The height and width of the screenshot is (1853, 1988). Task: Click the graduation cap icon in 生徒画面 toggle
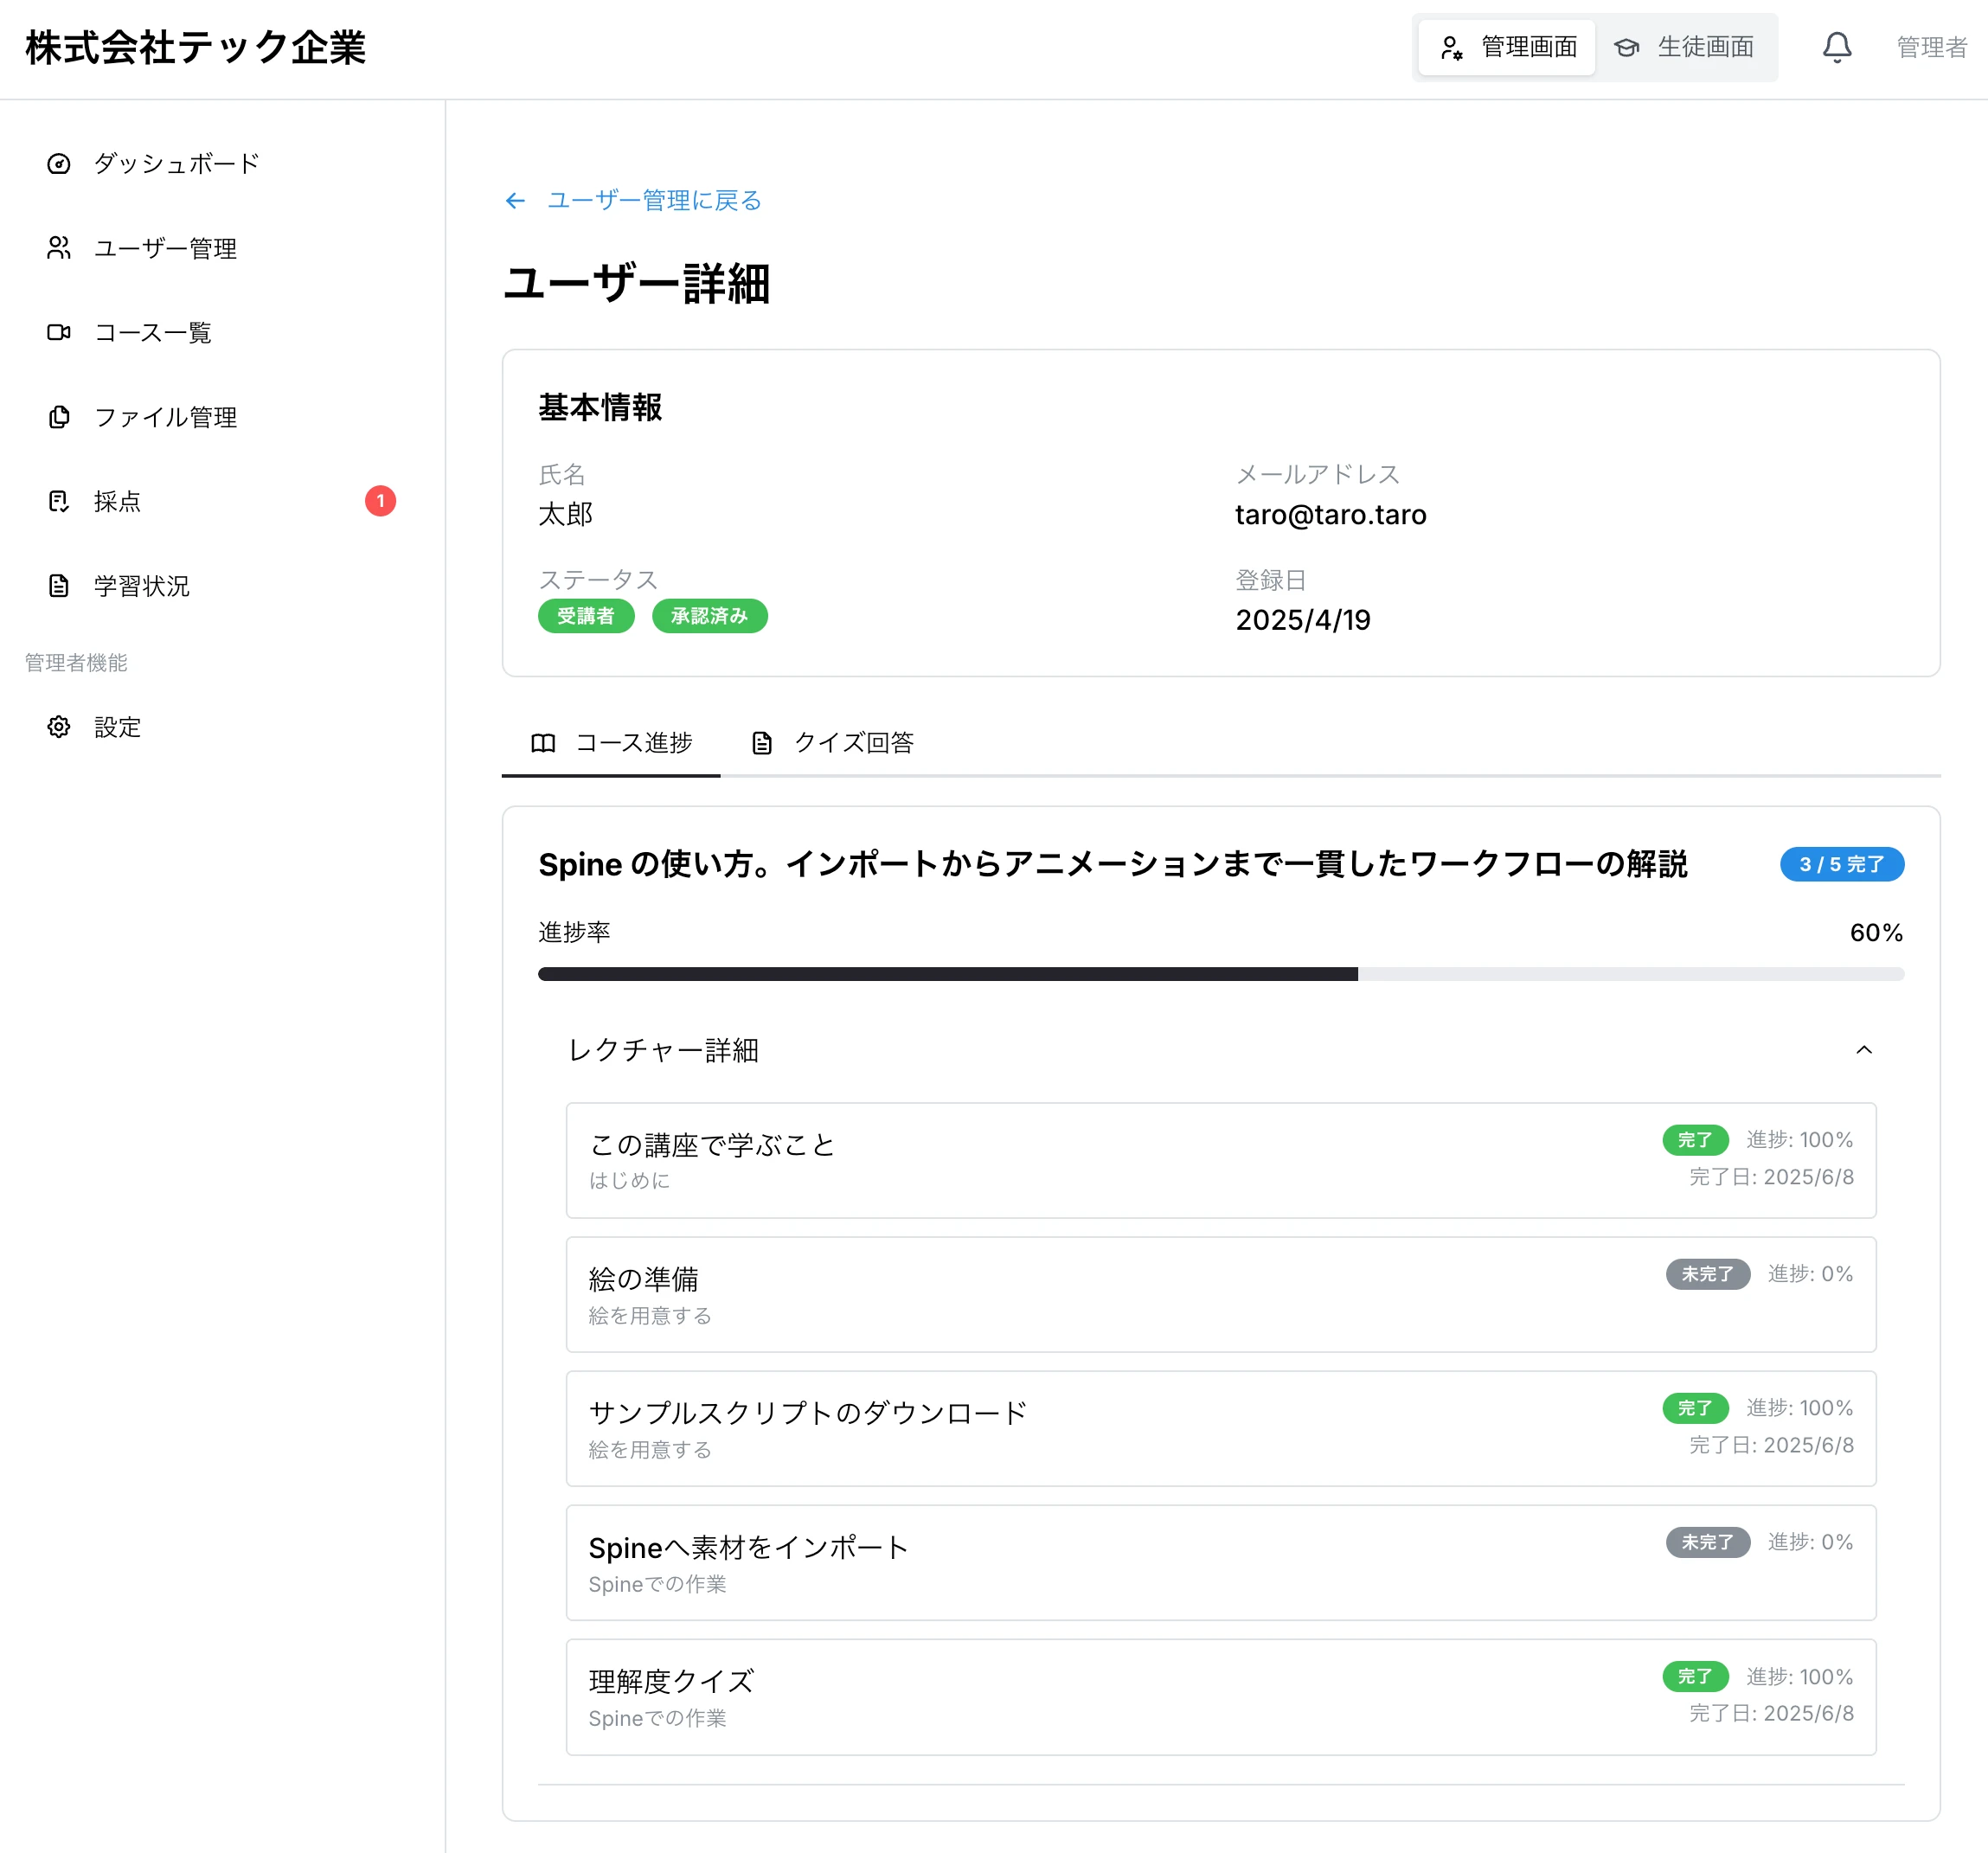click(x=1627, y=47)
